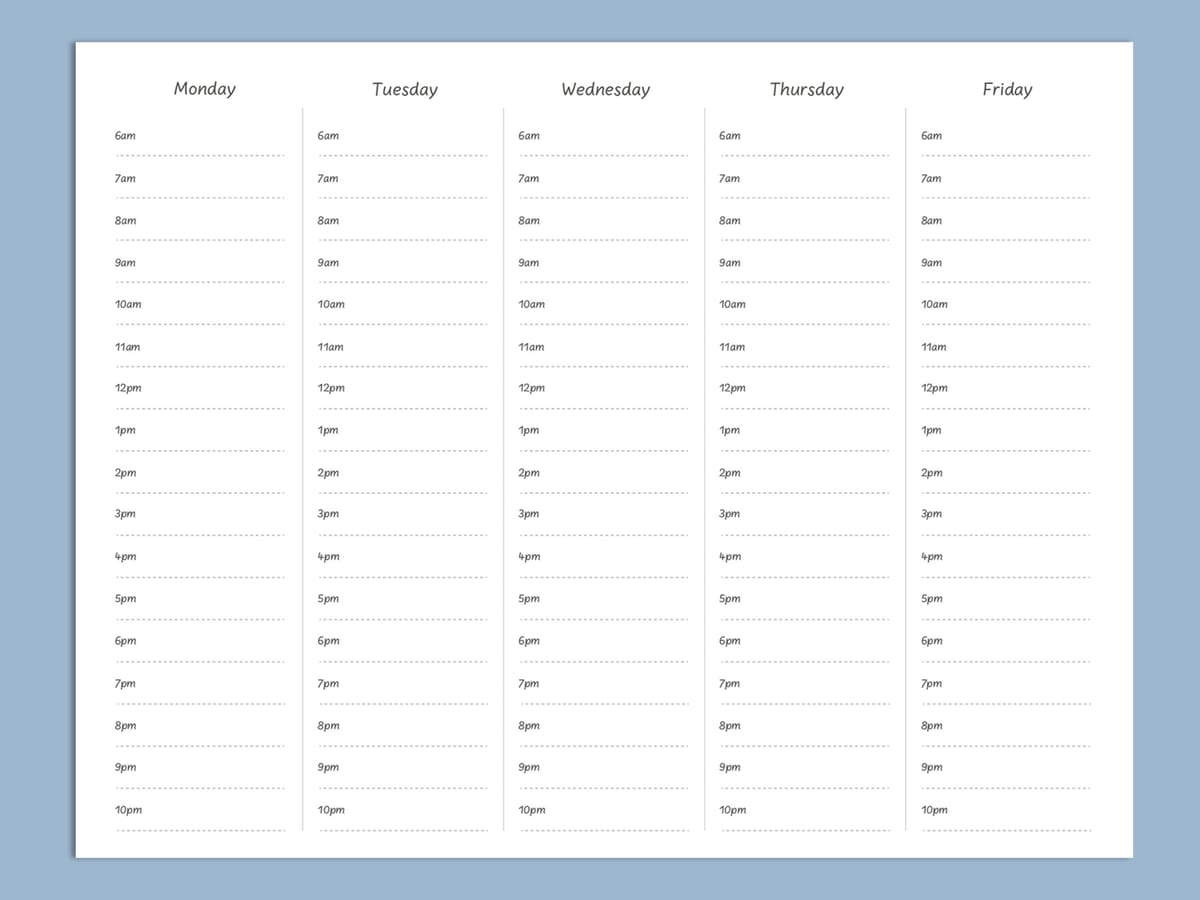1200x900 pixels.
Task: Click the 10am label in Wednesday column
Action: (531, 304)
